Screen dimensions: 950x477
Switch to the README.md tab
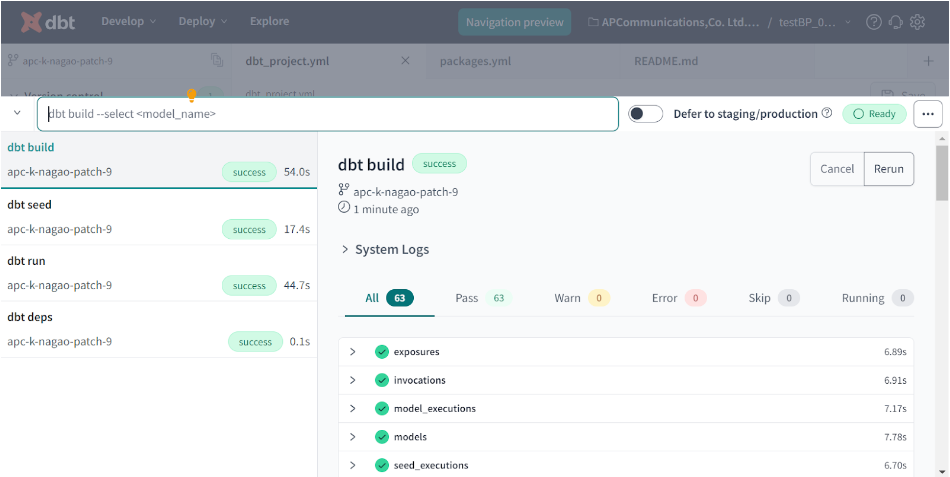666,61
